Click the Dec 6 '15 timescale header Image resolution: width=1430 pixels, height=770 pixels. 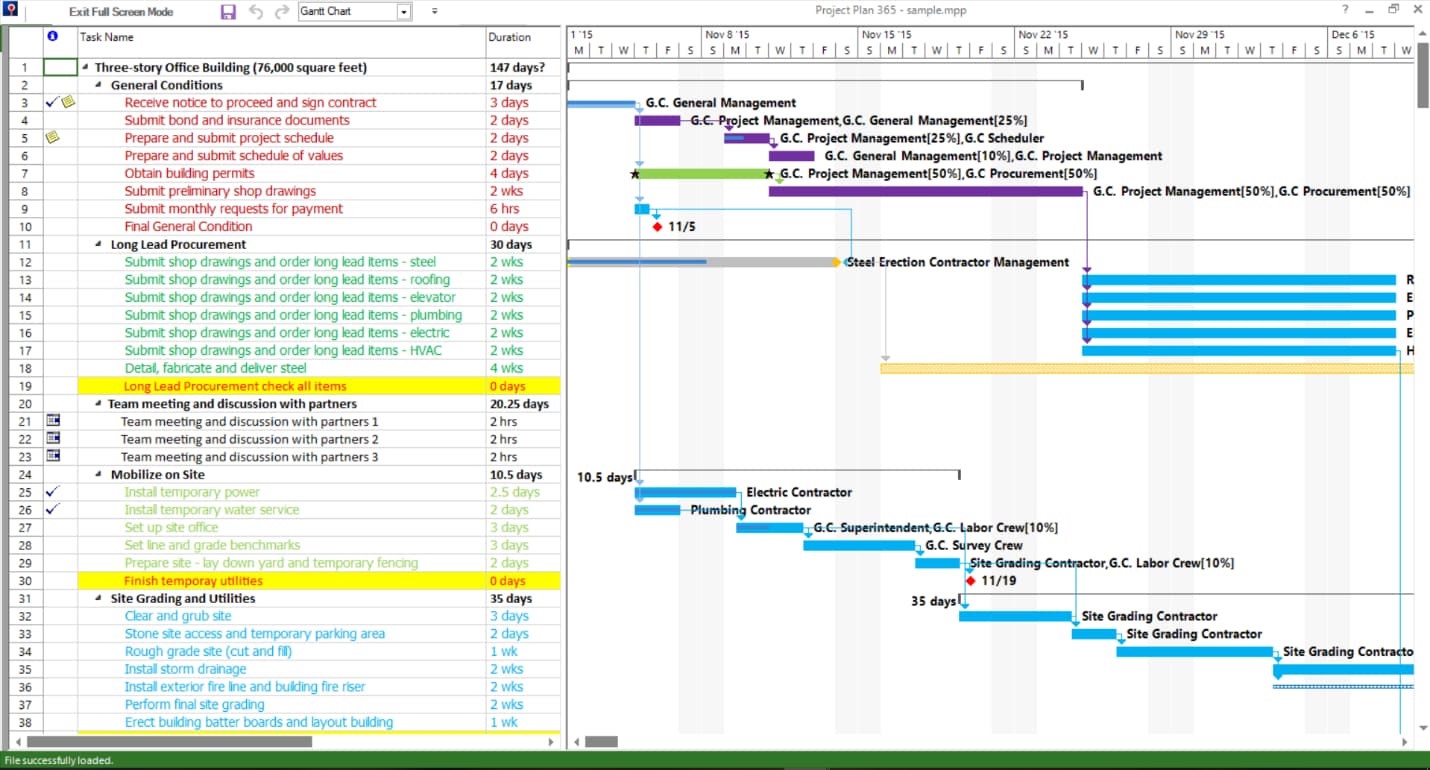1371,34
